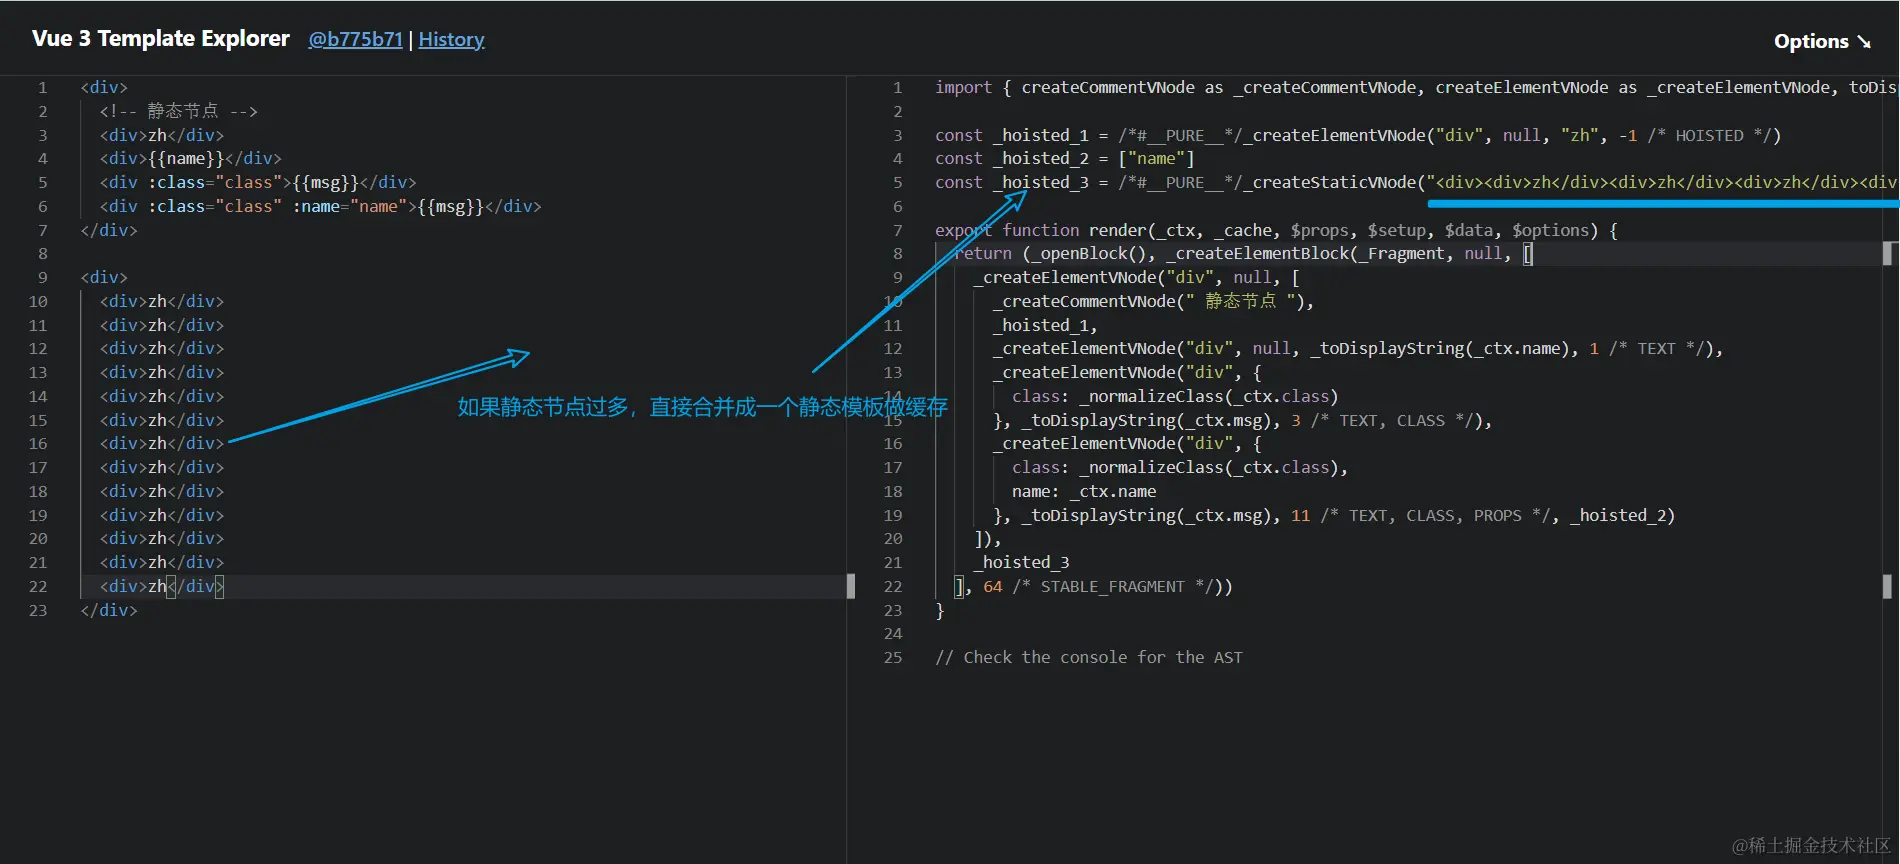Click the highlighted <div>zh</div> on template line 22
This screenshot has height=864, width=1900.
[162, 586]
